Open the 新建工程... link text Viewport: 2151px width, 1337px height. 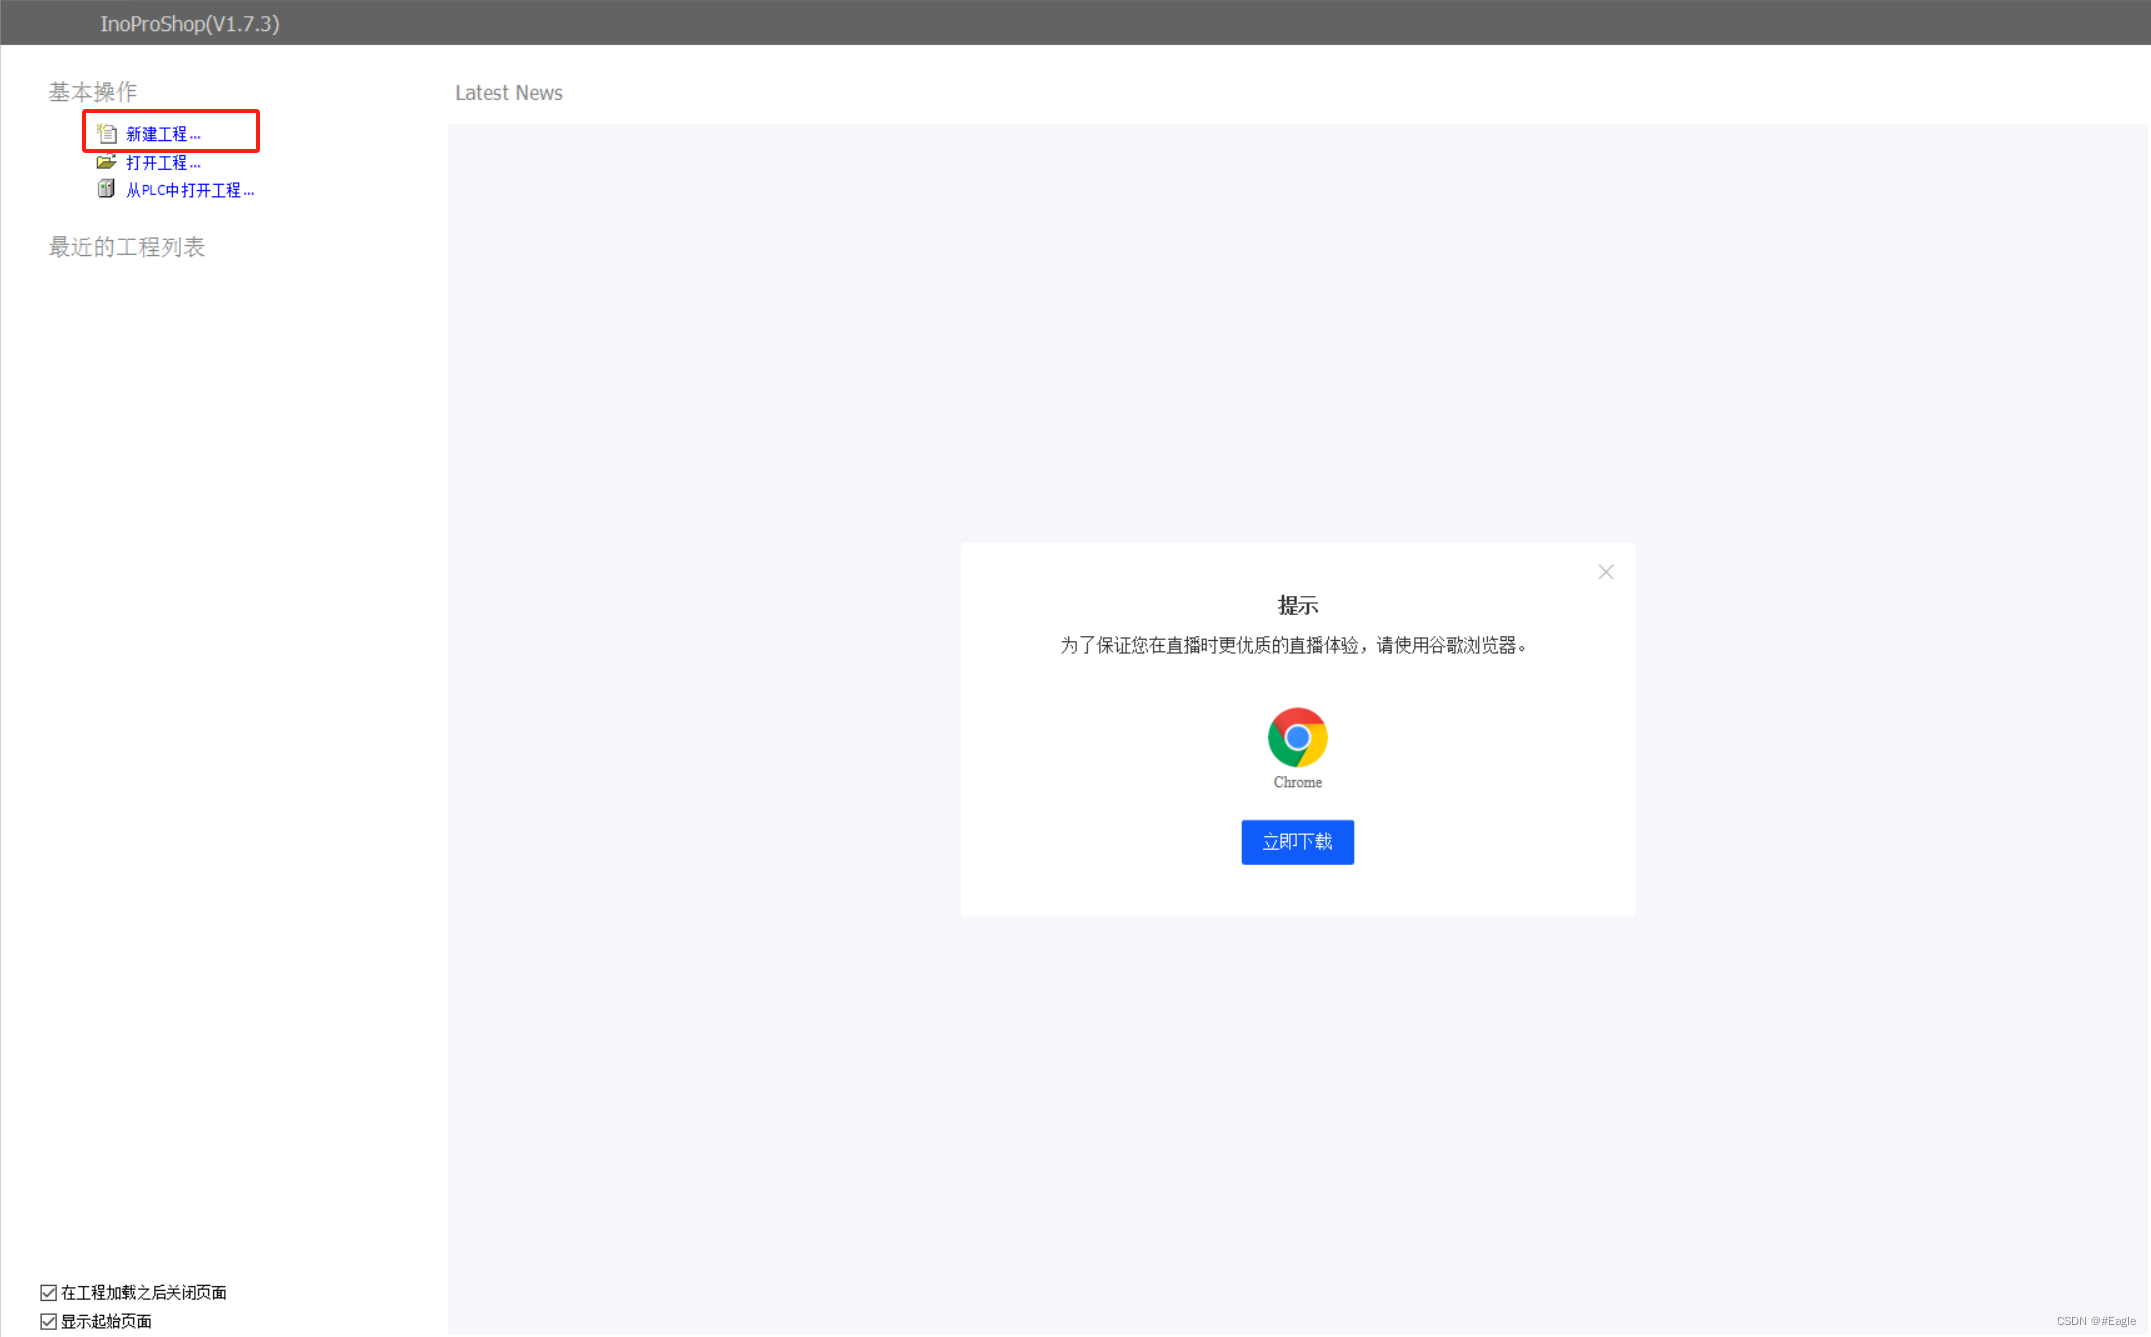[x=163, y=134]
